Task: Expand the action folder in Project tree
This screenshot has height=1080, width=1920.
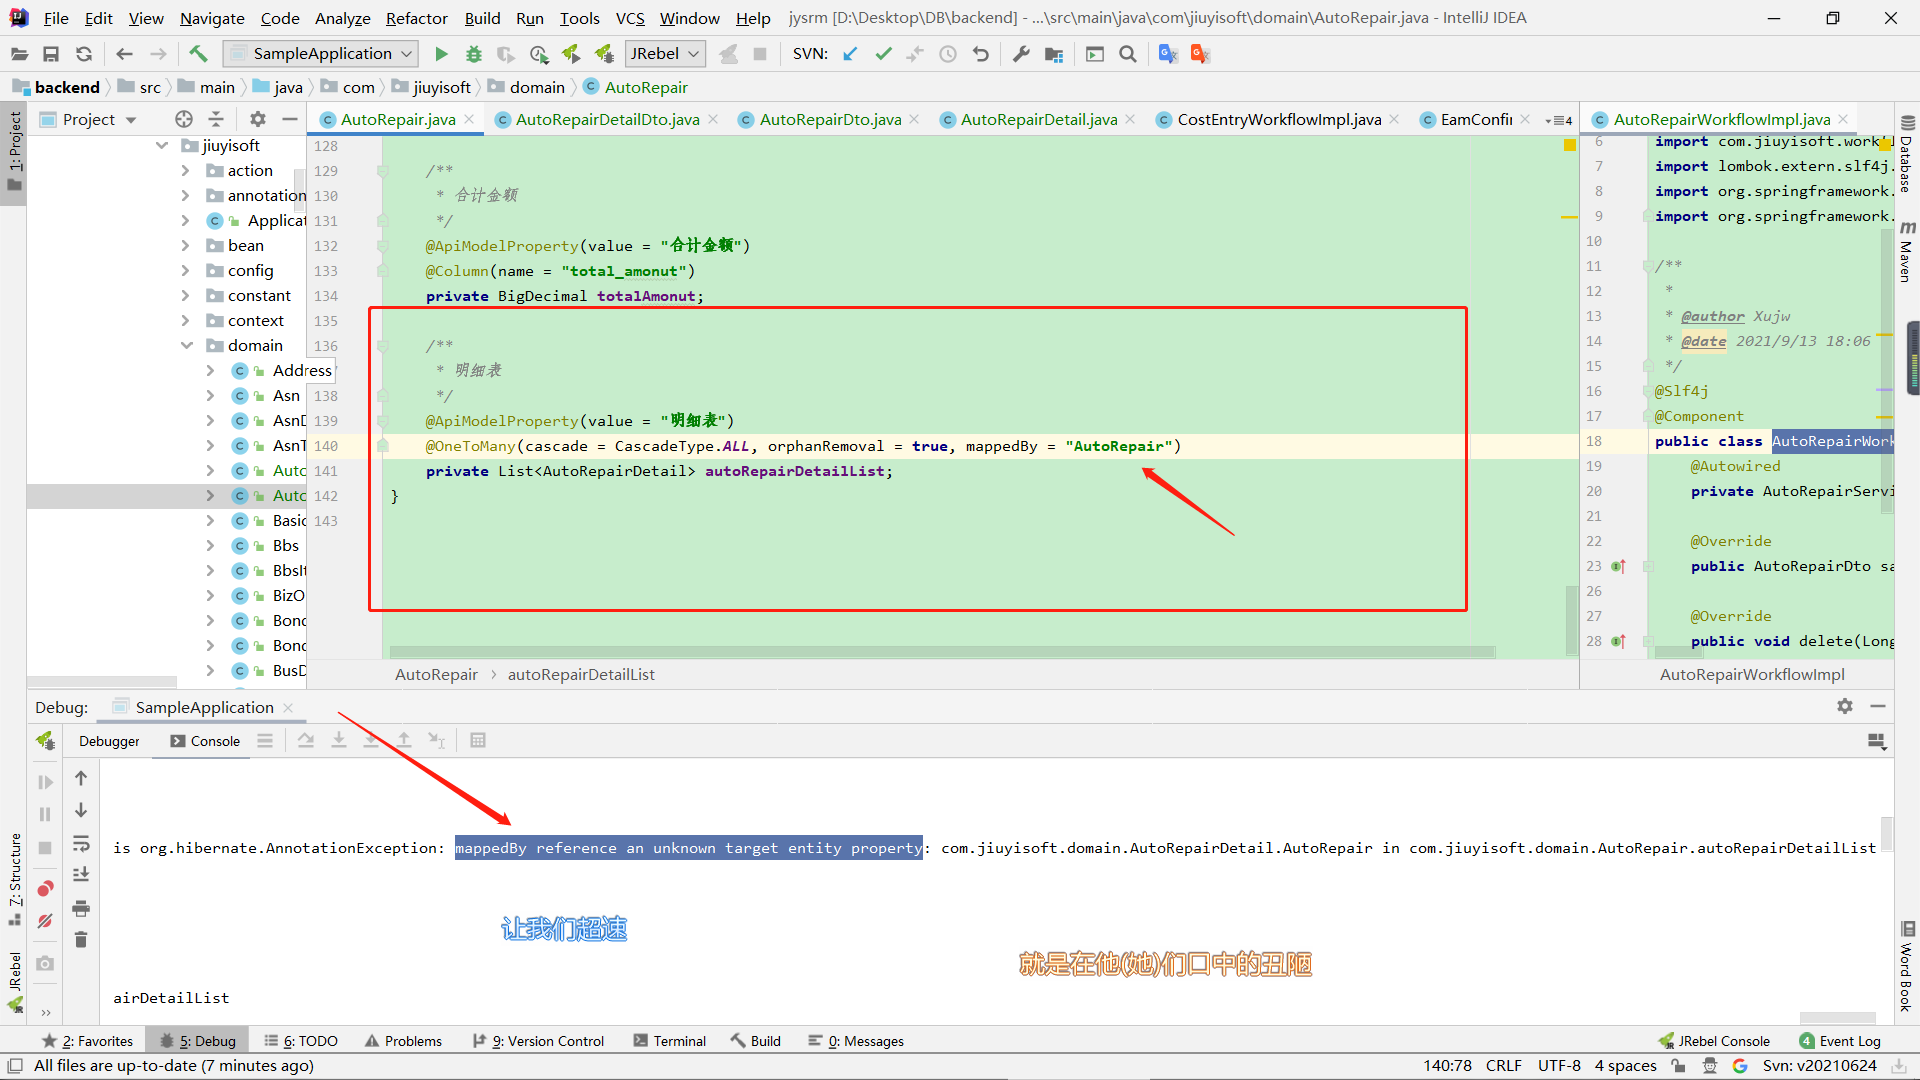Action: pyautogui.click(x=185, y=170)
